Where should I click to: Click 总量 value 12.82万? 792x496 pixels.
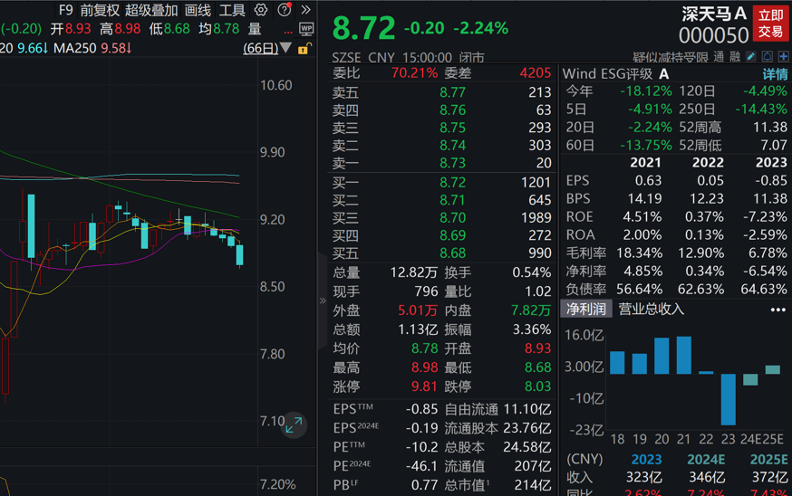[414, 273]
